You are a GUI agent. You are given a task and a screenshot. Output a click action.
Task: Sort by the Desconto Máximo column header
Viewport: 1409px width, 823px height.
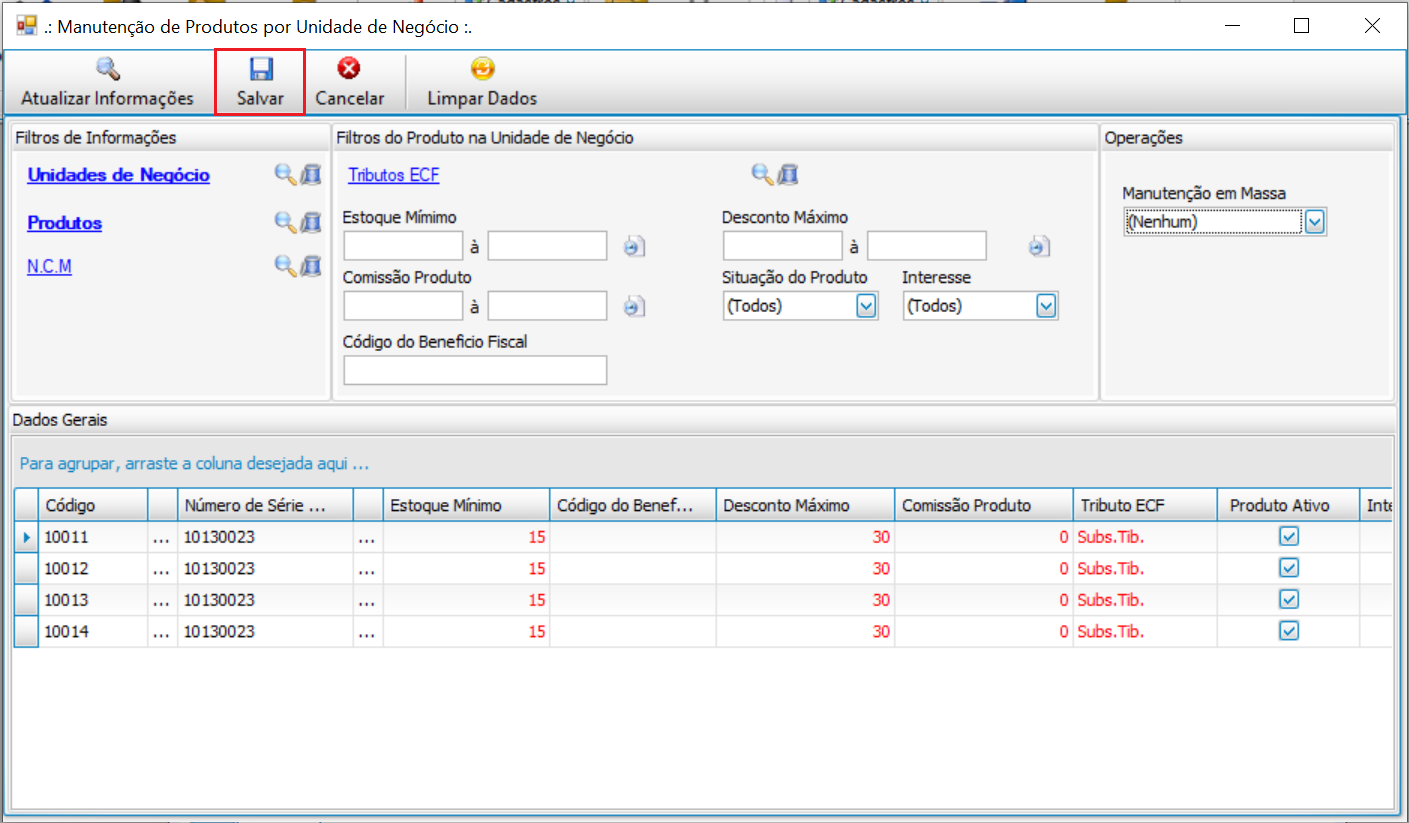coord(806,505)
